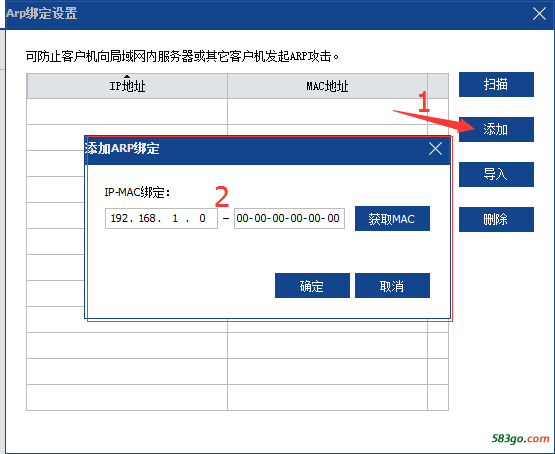Image resolution: width=555 pixels, height=454 pixels.
Task: Click the last octet 0 of IP field
Action: click(x=202, y=218)
